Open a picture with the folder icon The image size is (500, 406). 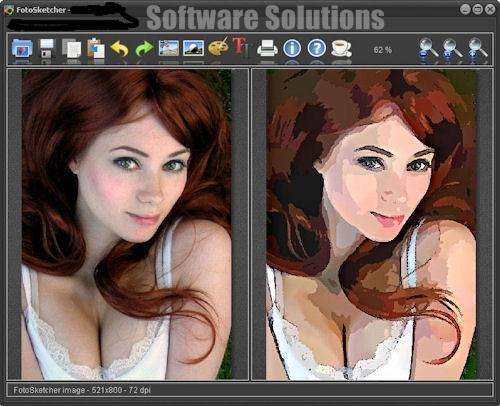point(22,48)
